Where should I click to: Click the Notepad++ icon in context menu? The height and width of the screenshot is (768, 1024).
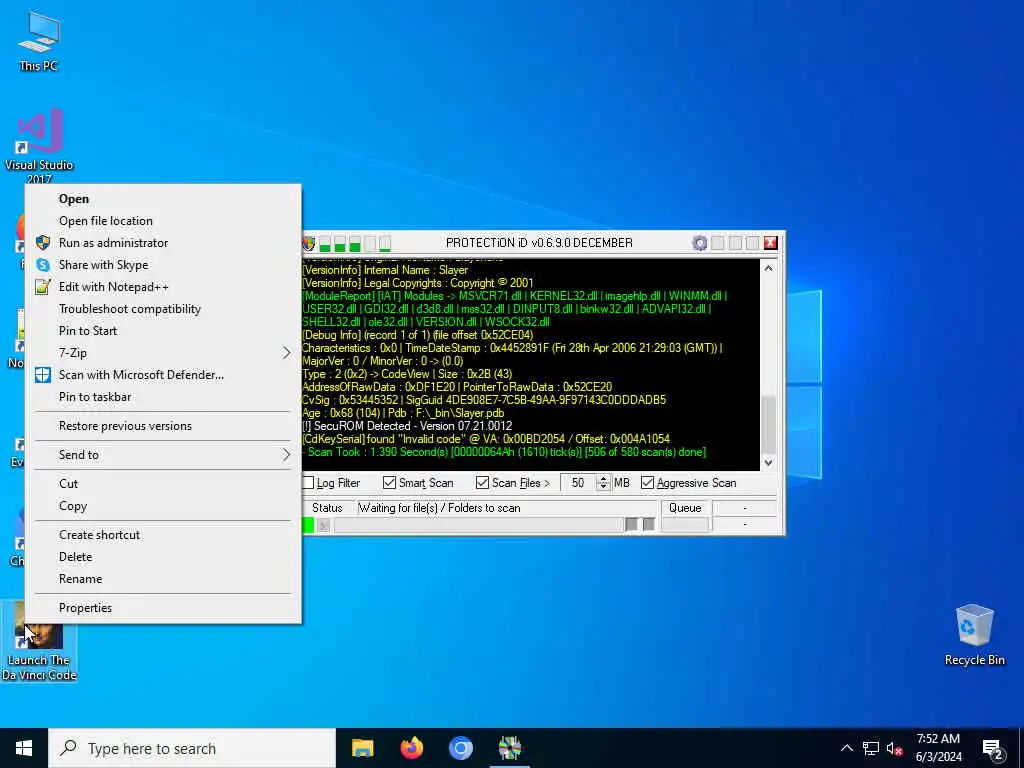(43, 287)
